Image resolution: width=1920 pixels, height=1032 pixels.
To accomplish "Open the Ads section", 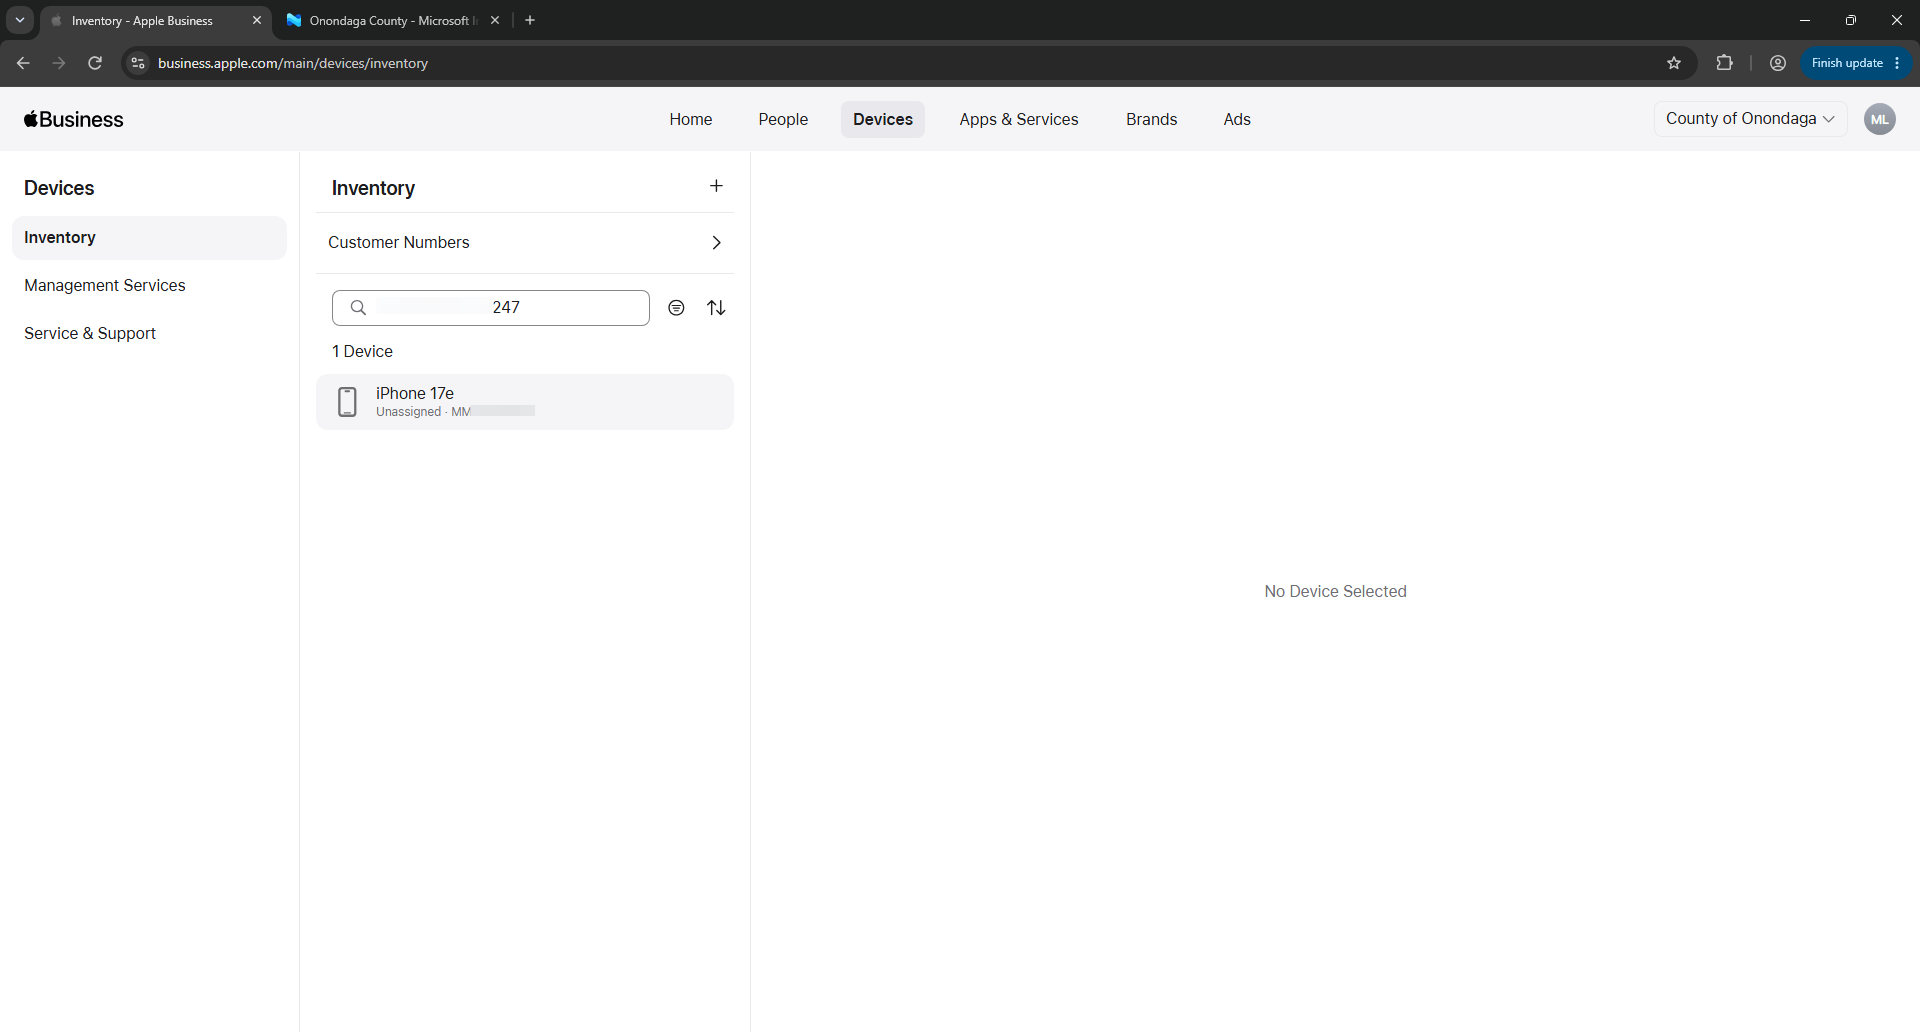I will [1237, 119].
